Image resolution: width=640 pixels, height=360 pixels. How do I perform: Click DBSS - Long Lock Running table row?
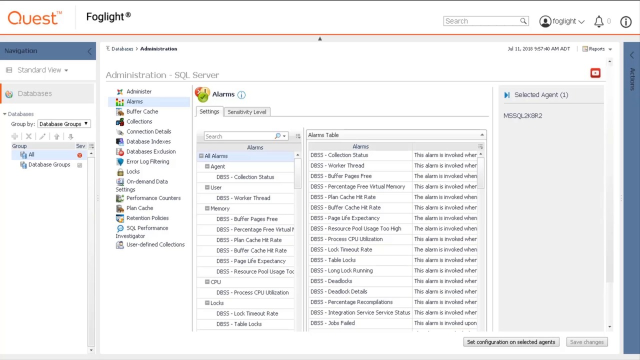point(393,271)
